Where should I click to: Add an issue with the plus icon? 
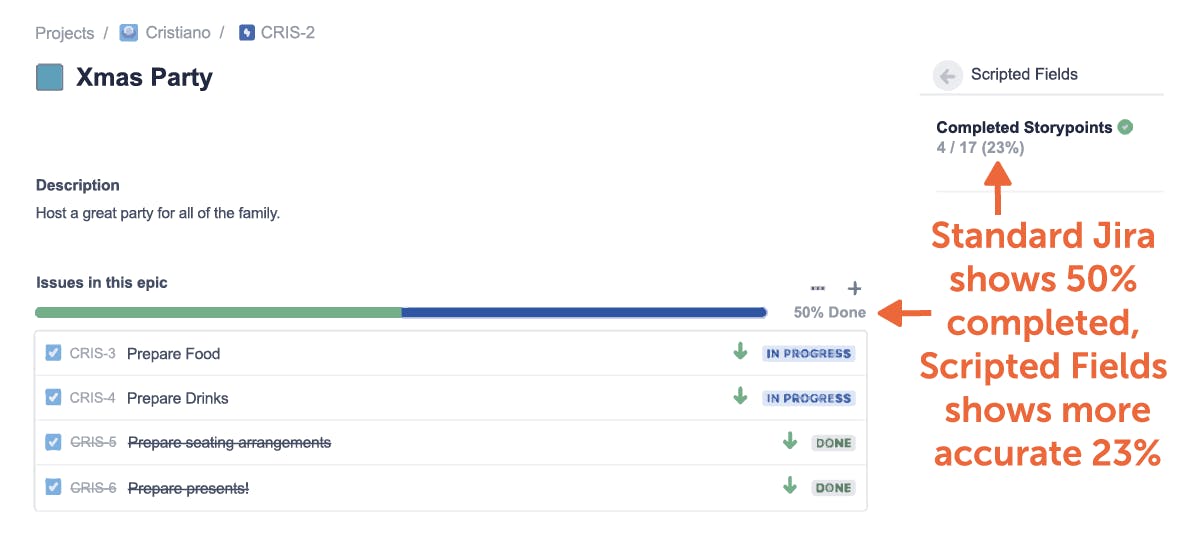(x=854, y=288)
